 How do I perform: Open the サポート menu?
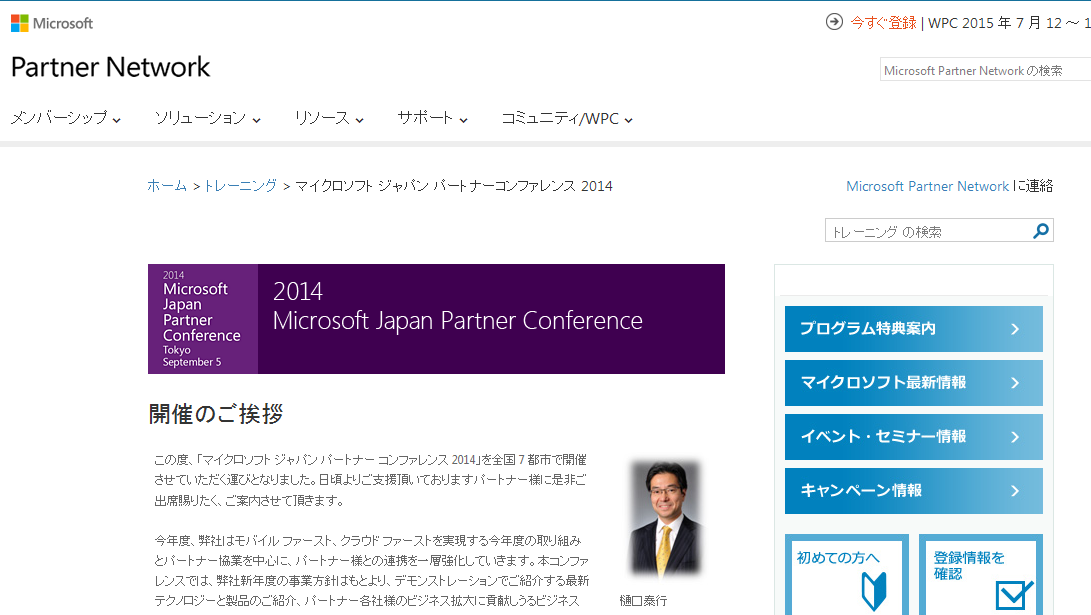(432, 118)
